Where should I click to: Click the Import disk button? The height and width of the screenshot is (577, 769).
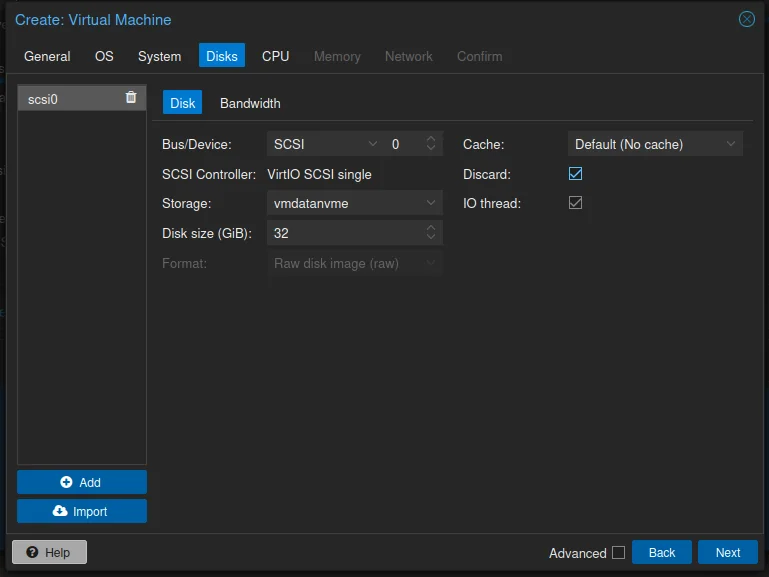(82, 511)
